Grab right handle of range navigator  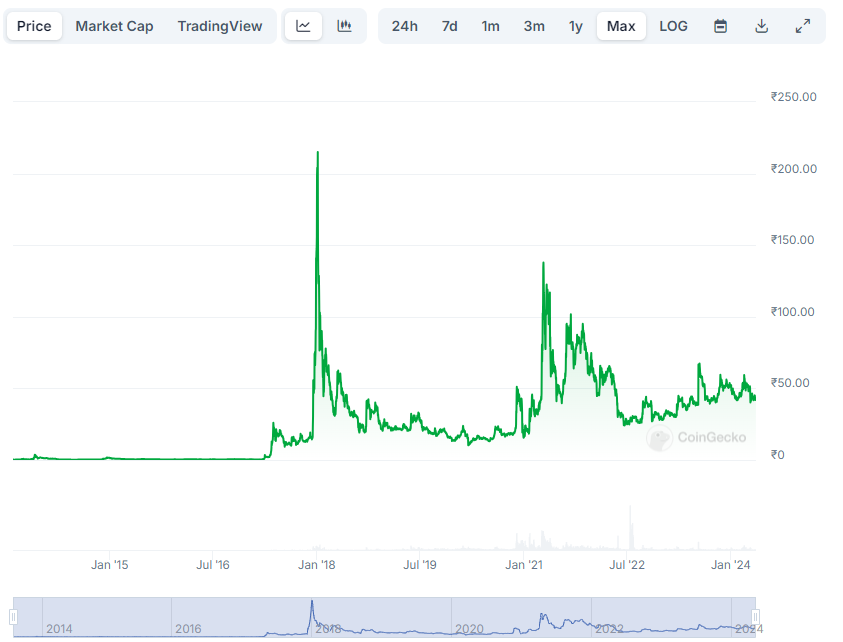click(755, 616)
